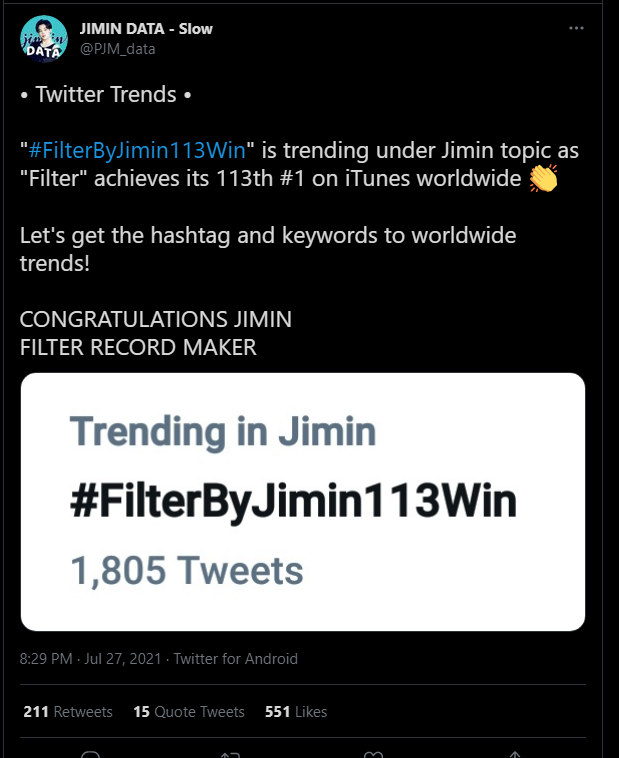
Task: View the 15 Quote Tweets list
Action: (189, 712)
